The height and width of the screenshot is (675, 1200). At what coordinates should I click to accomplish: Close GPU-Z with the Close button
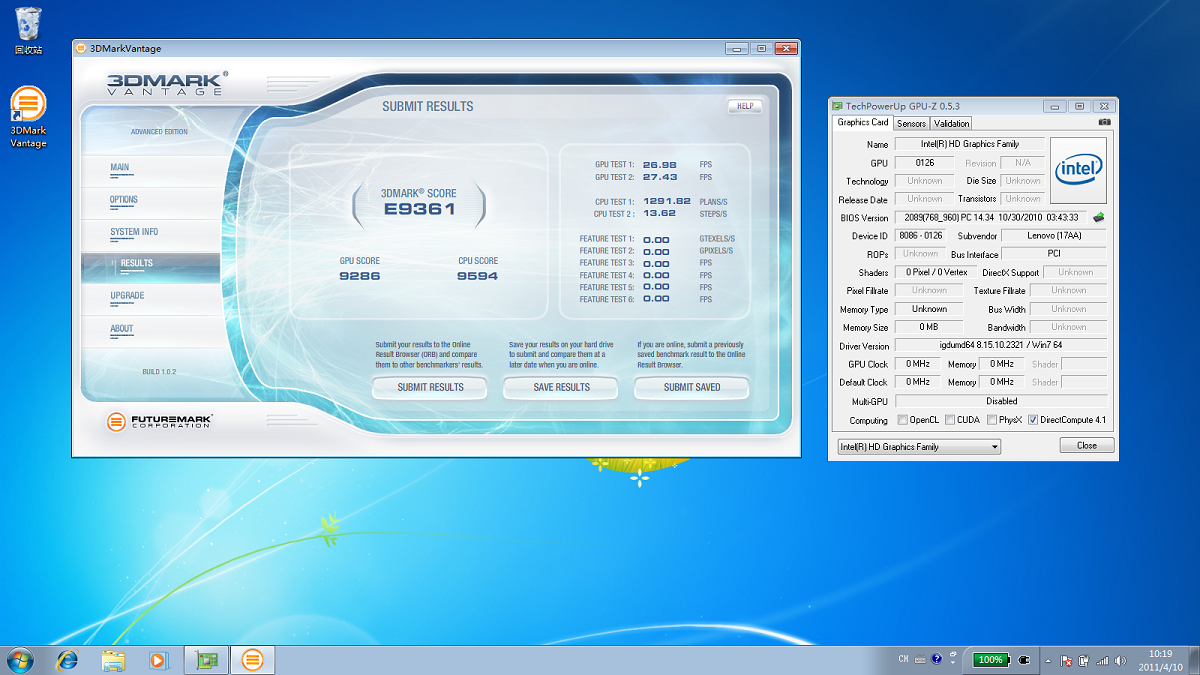(1087, 446)
